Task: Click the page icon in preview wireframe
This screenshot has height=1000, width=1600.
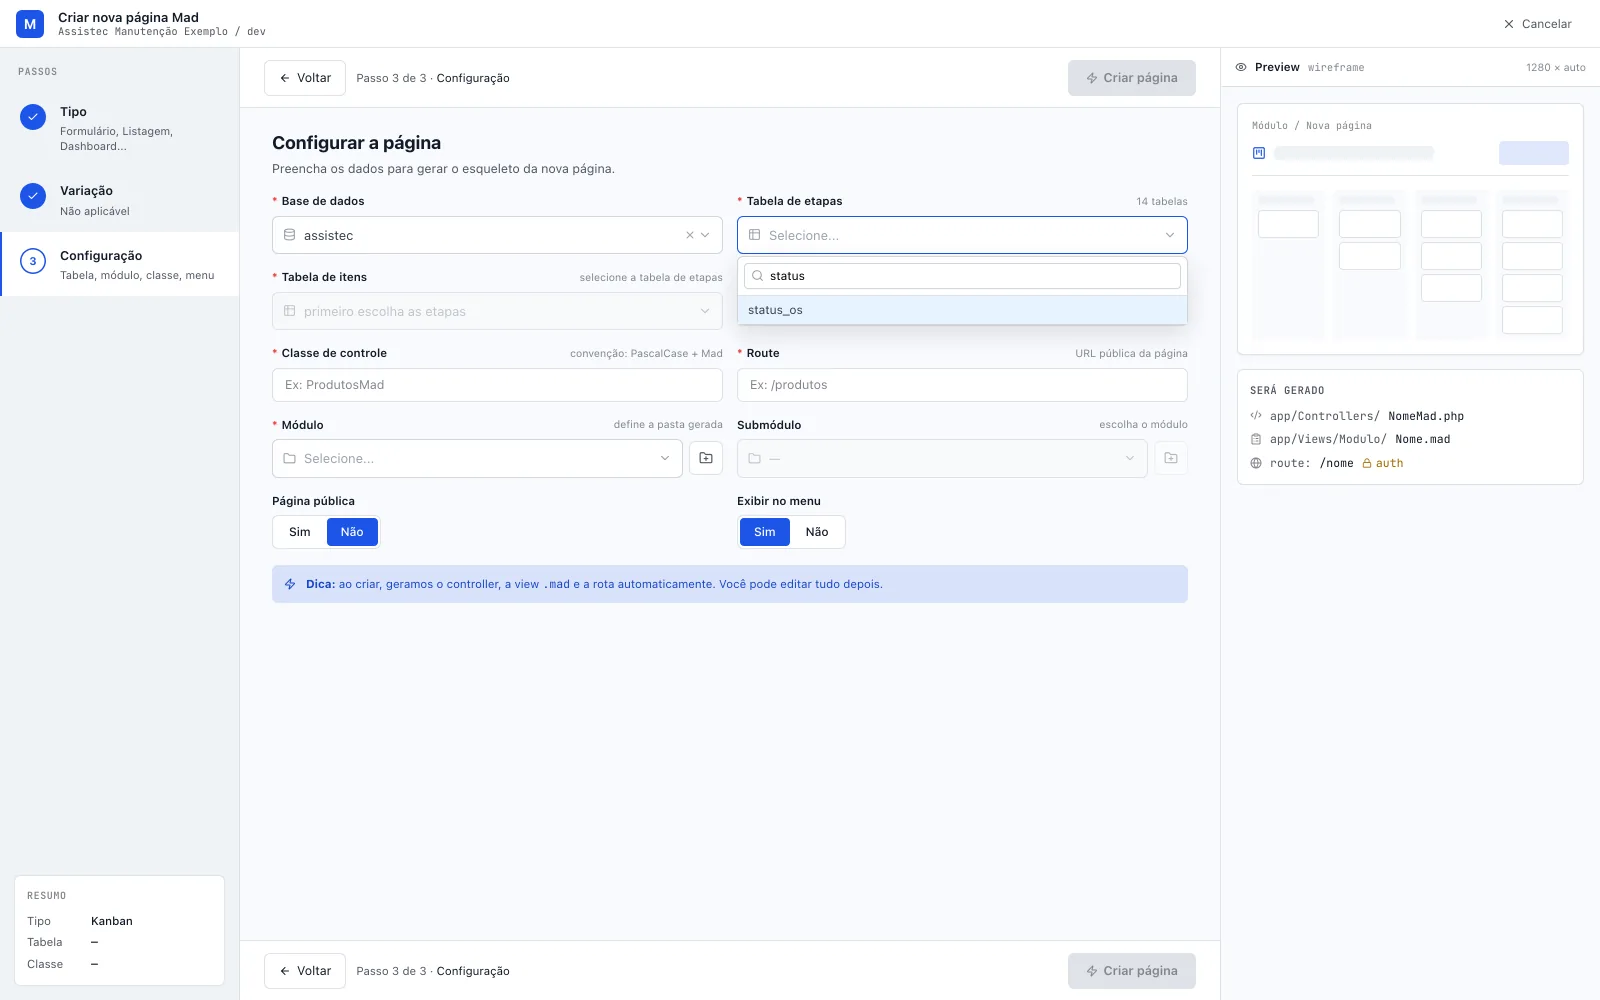Action: [x=1259, y=153]
